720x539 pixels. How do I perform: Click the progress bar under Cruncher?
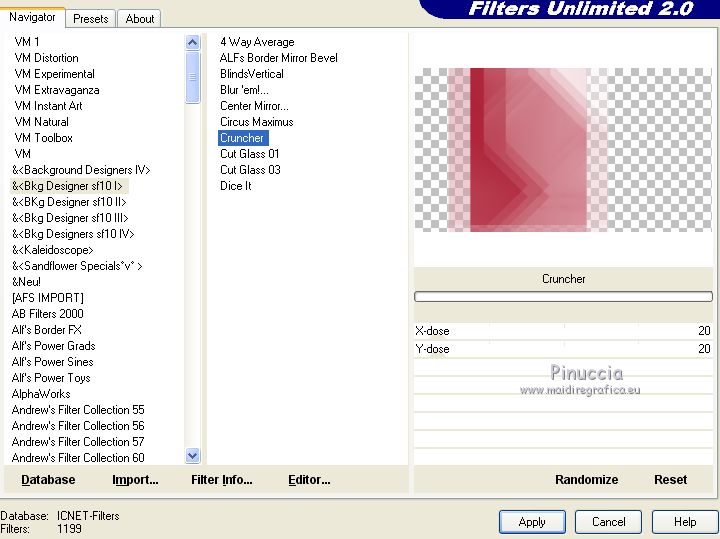563,297
